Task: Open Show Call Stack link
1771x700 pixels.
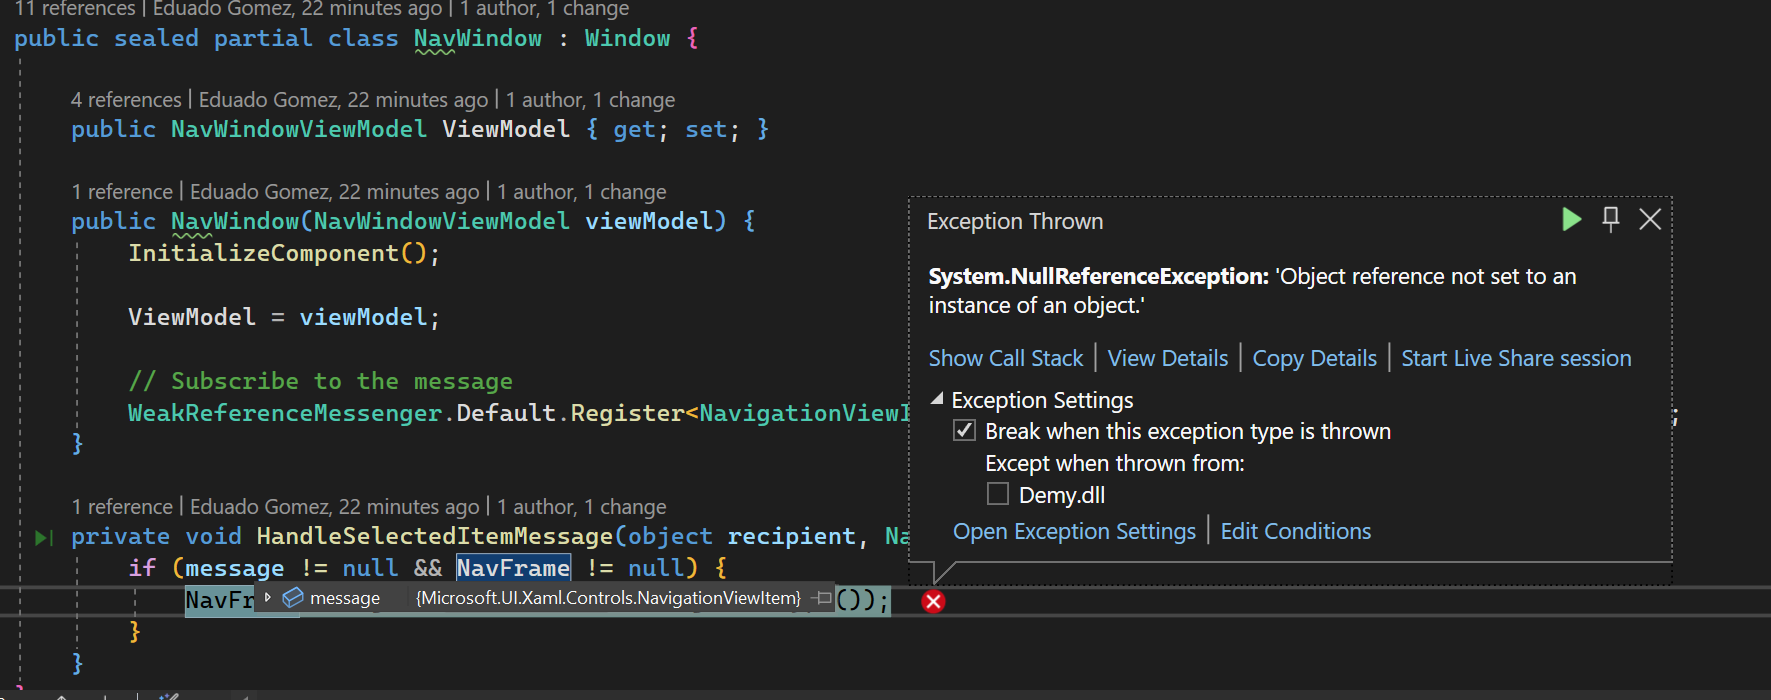Action: click(x=1005, y=358)
